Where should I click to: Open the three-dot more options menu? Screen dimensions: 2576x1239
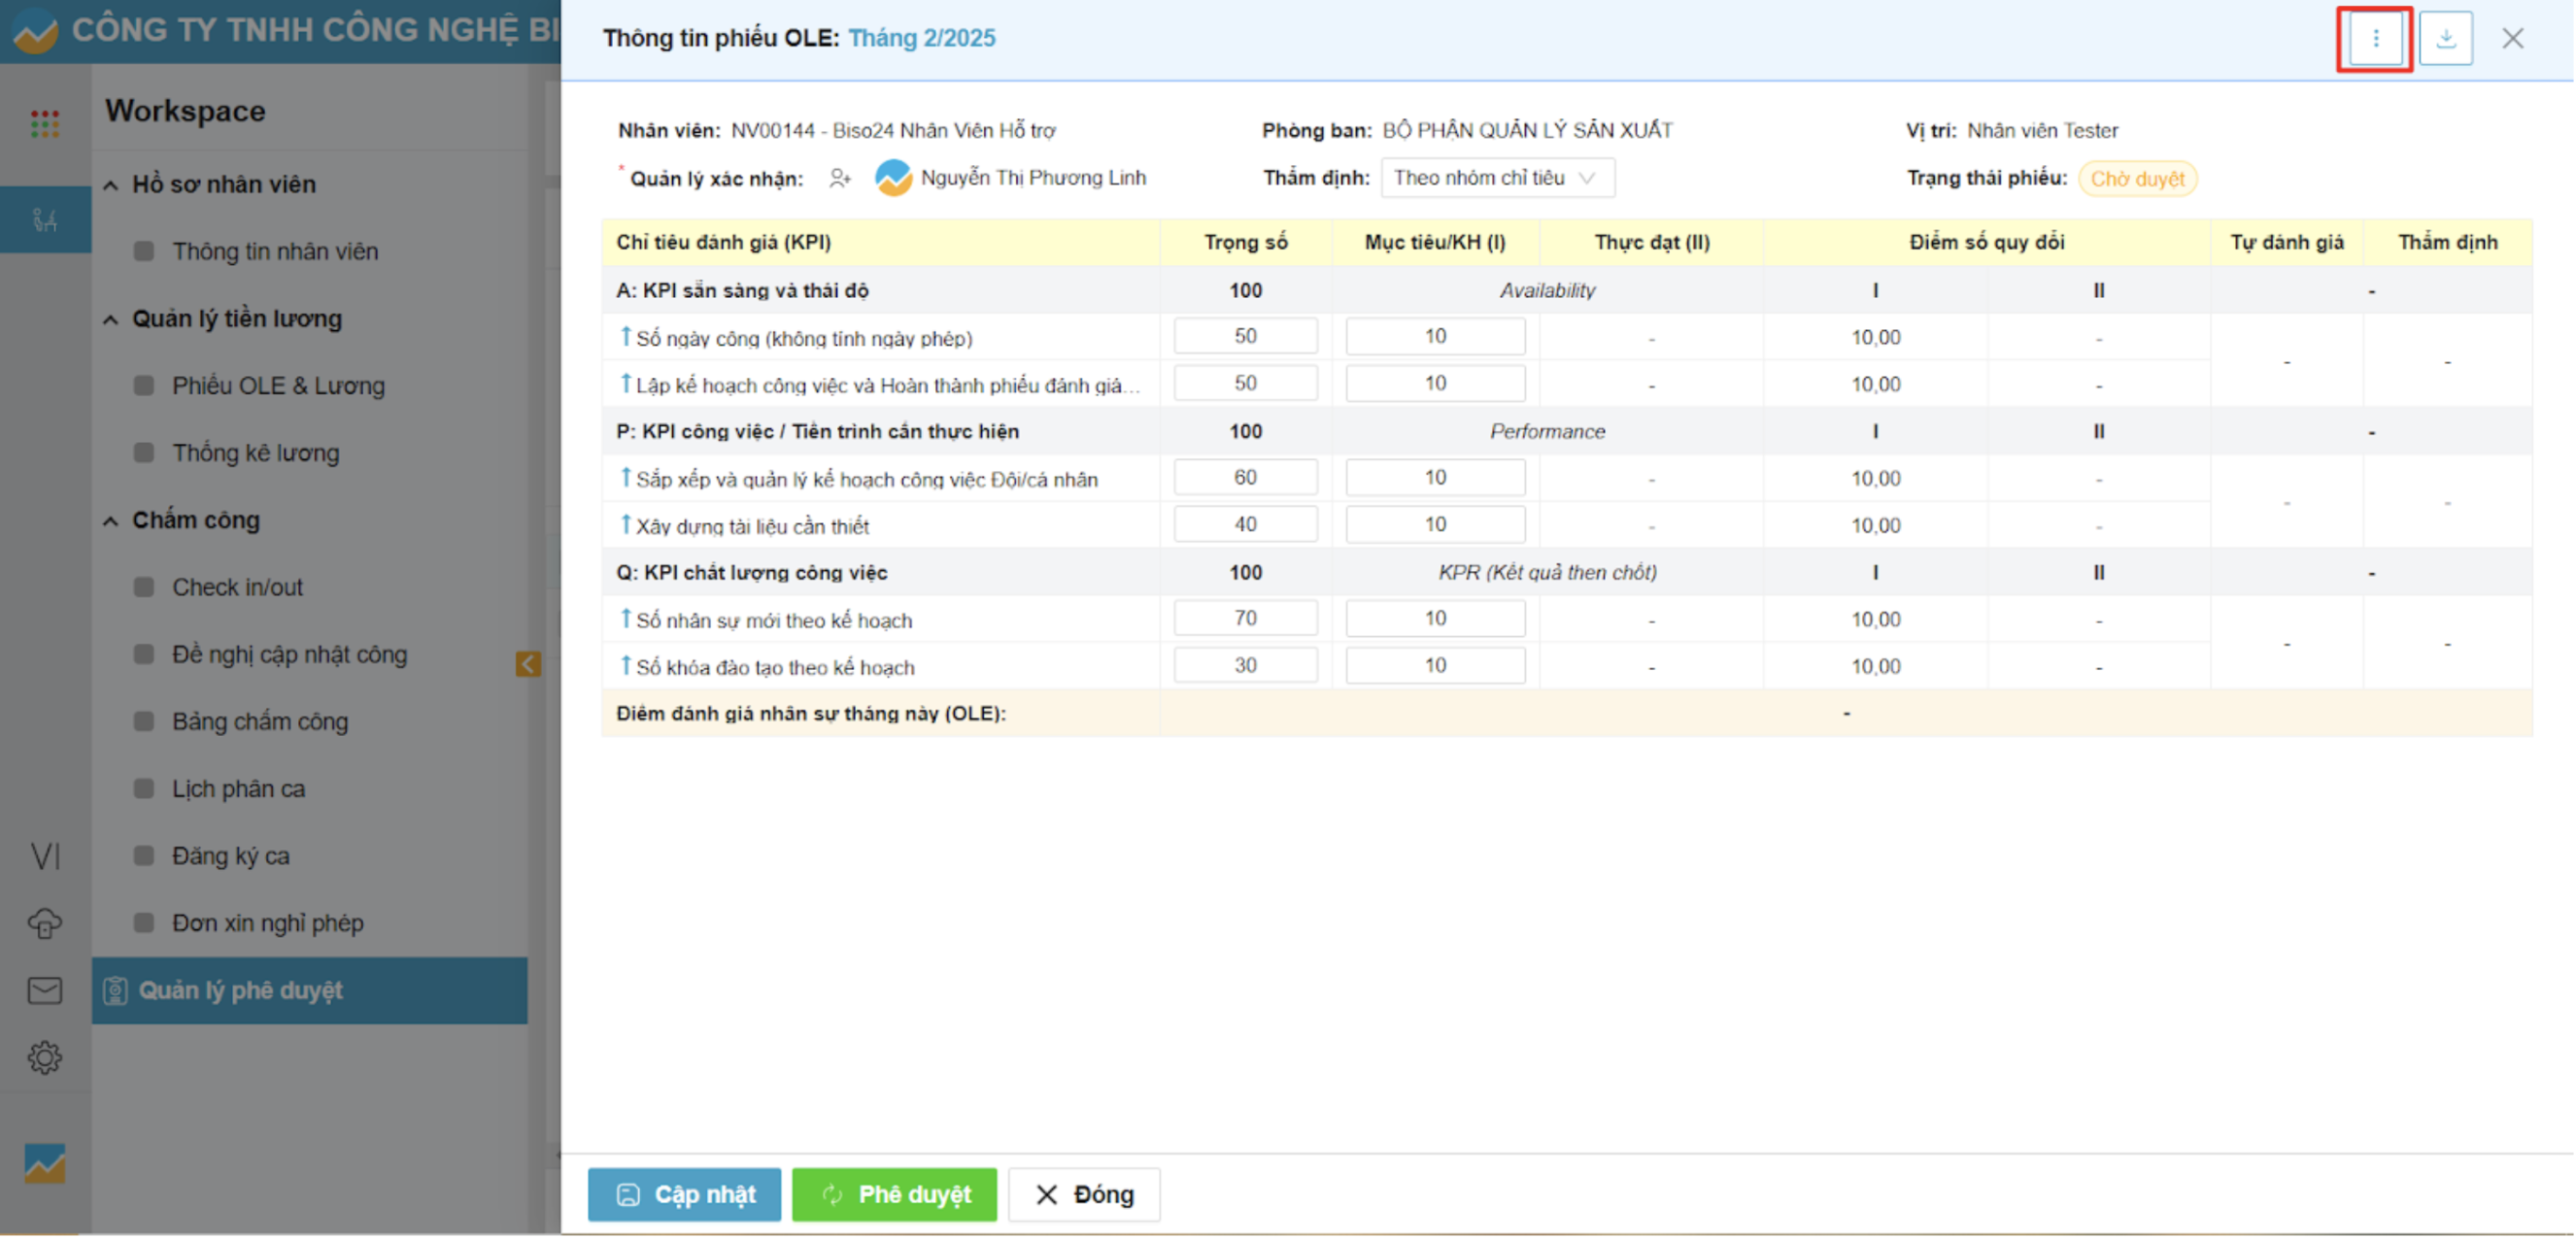[2375, 38]
